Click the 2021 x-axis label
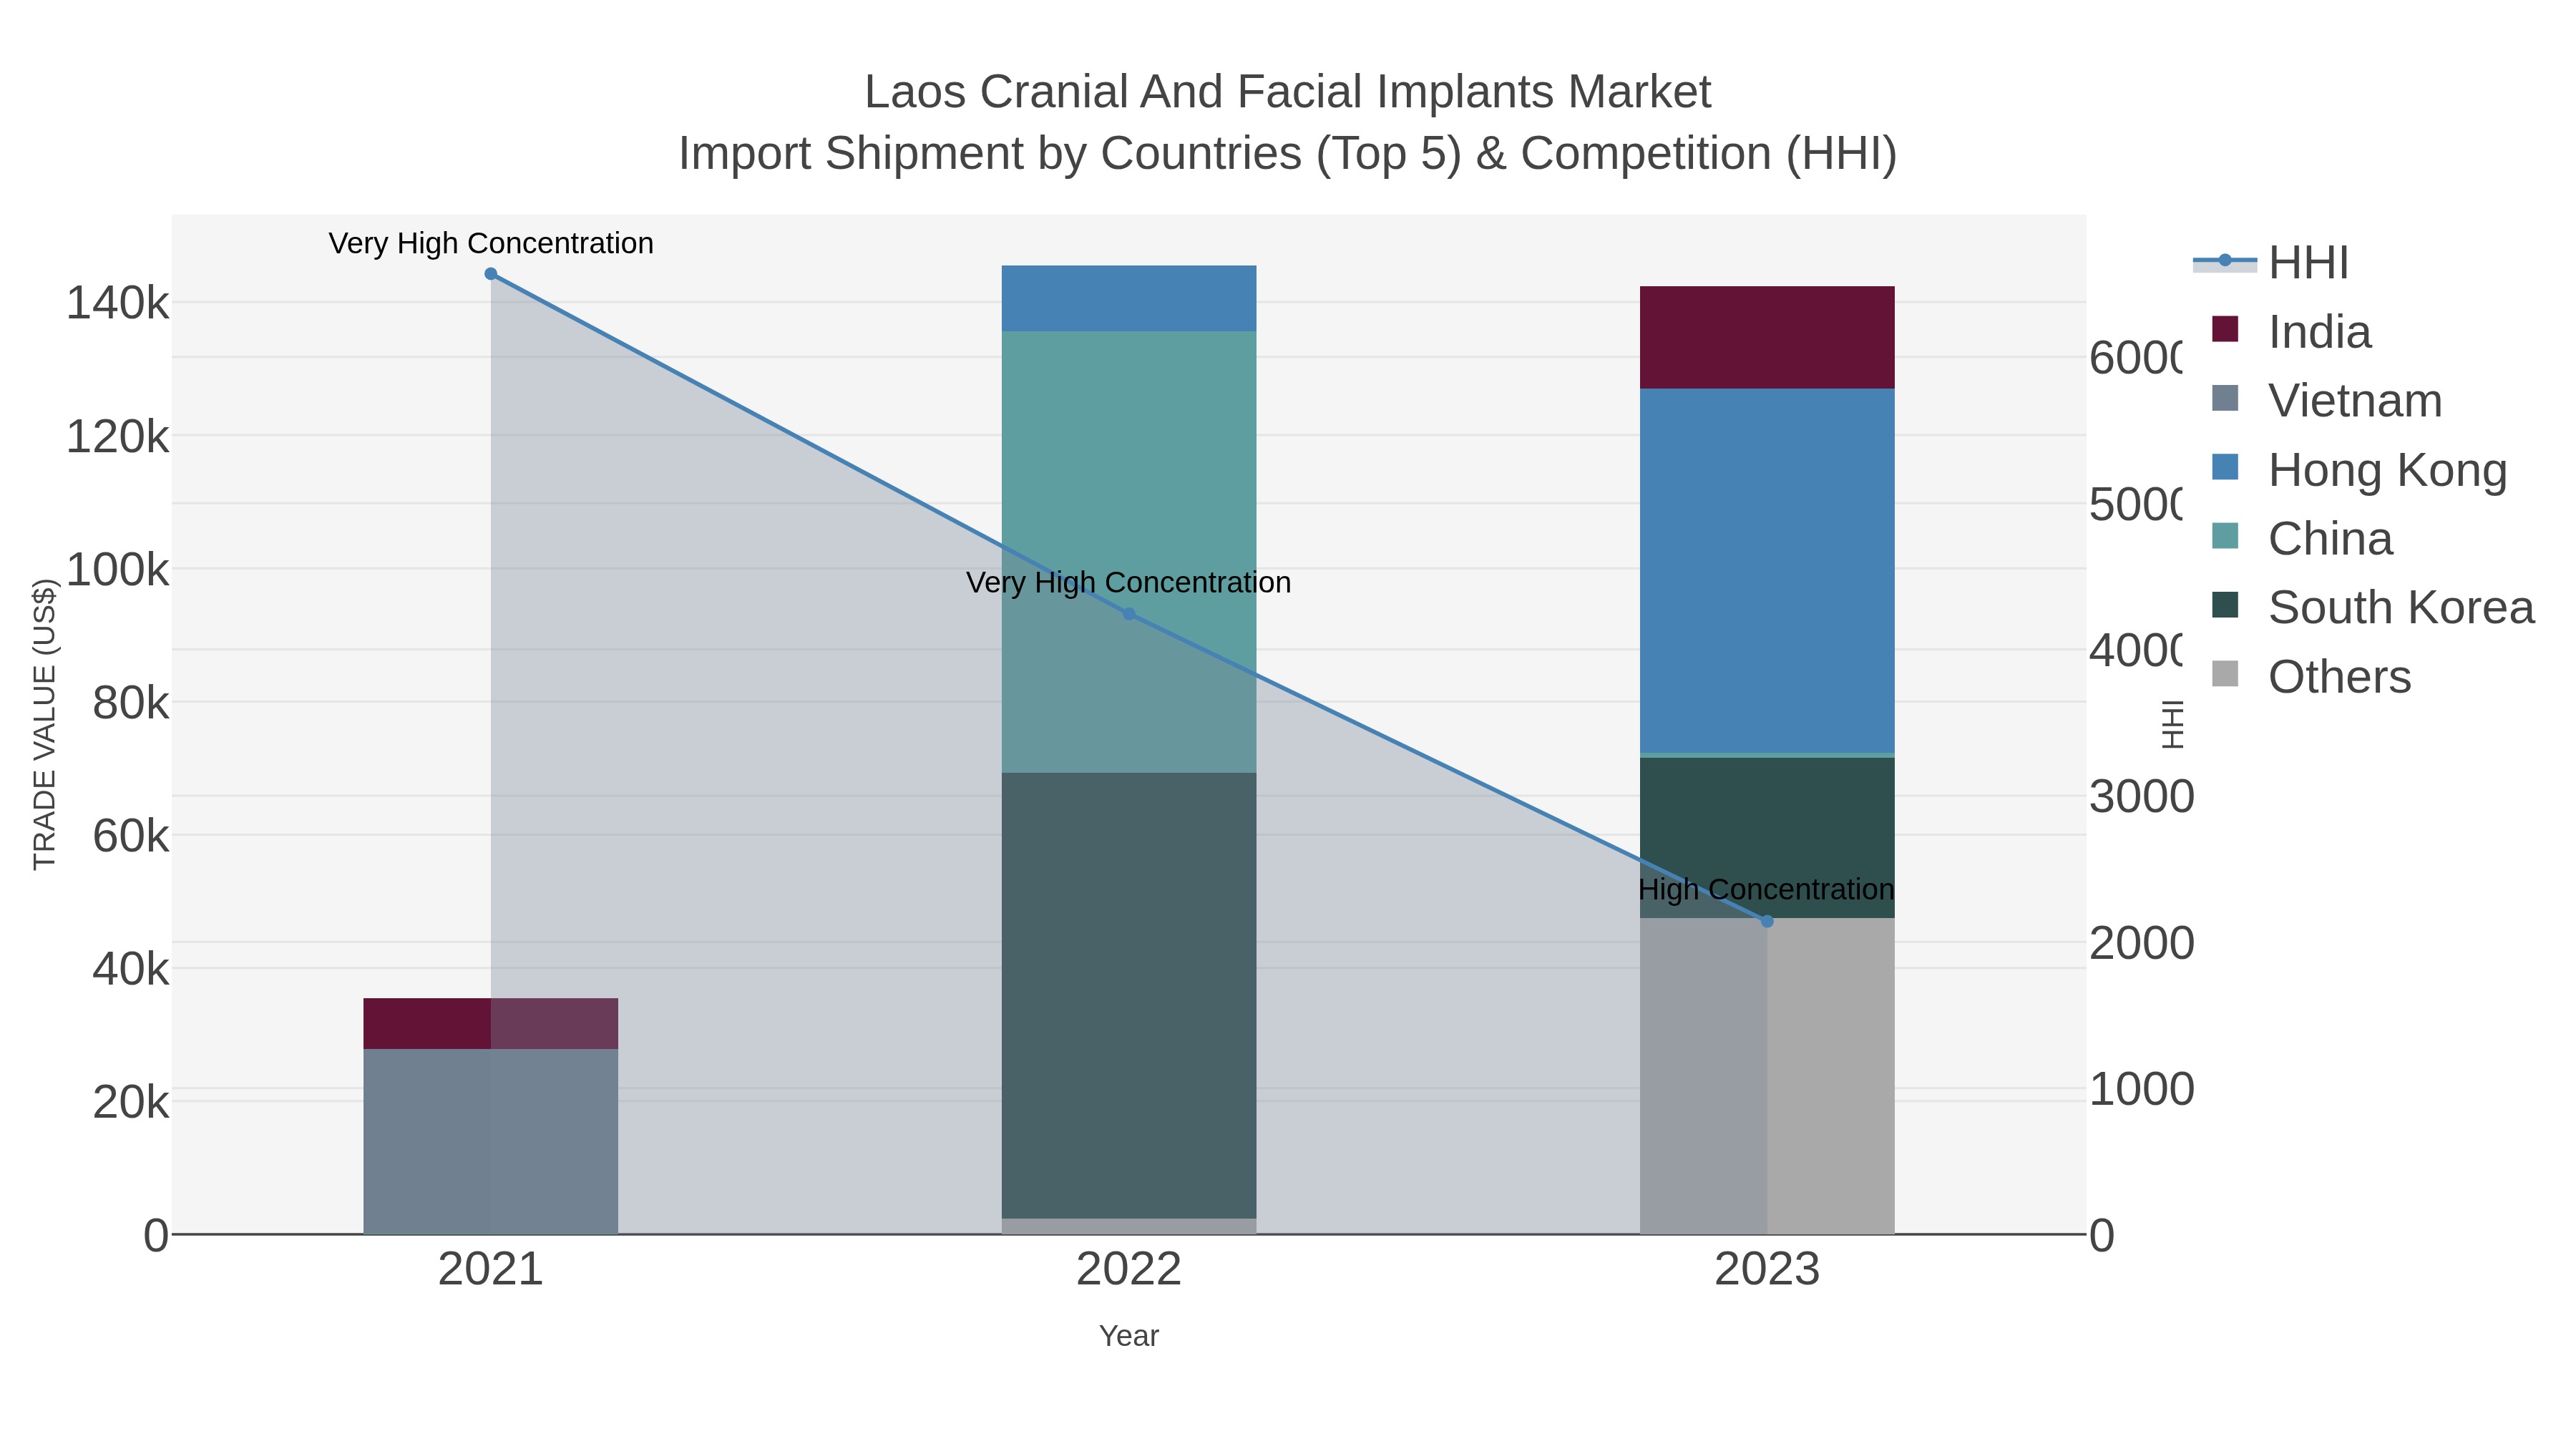 click(491, 1270)
